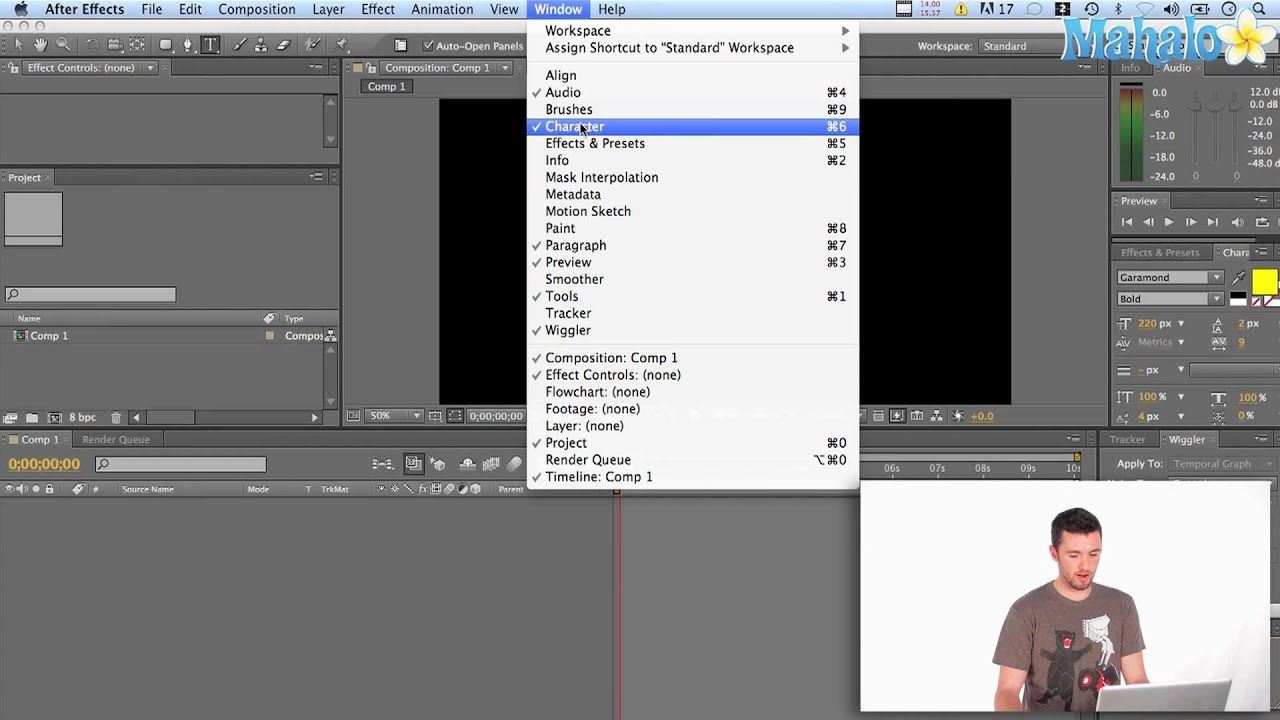Open Spotlight search in menu bar
The width and height of the screenshot is (1280, 720).
pos(1258,10)
